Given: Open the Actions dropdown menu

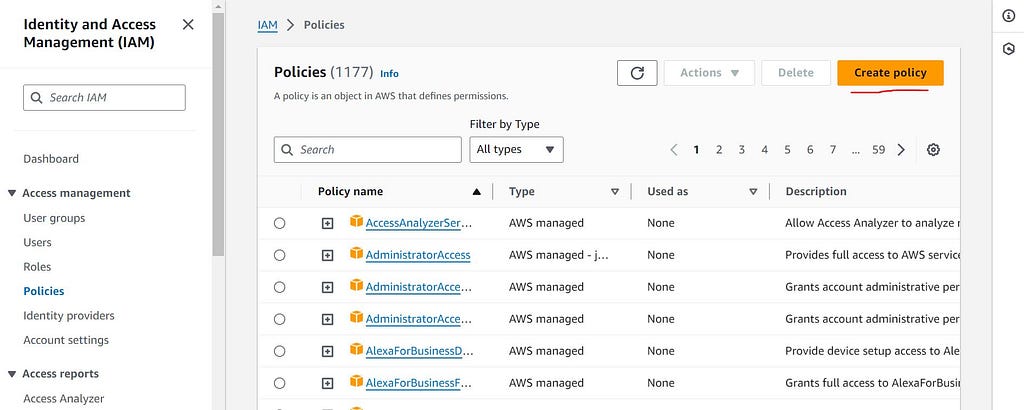Looking at the screenshot, I should coord(709,73).
